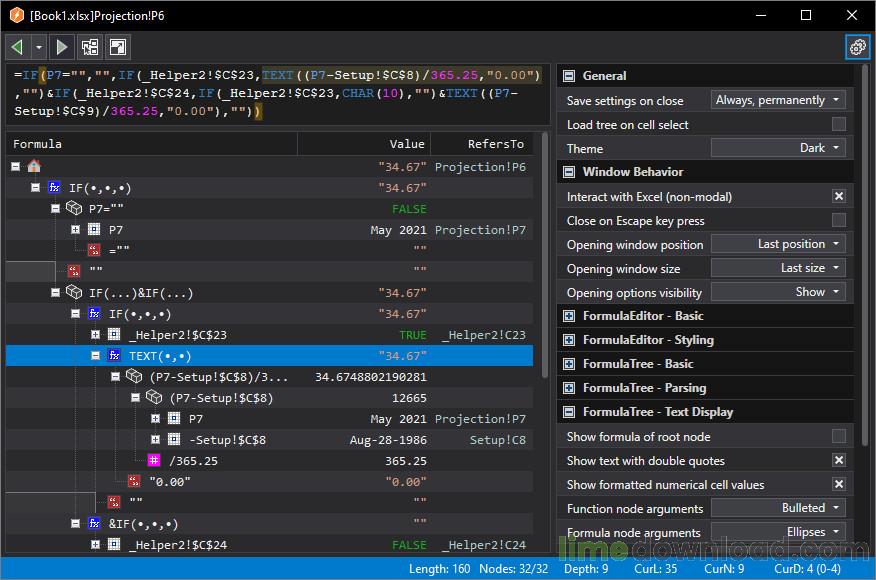
Task: Open the Theme dropdown set to Dark
Action: point(778,148)
